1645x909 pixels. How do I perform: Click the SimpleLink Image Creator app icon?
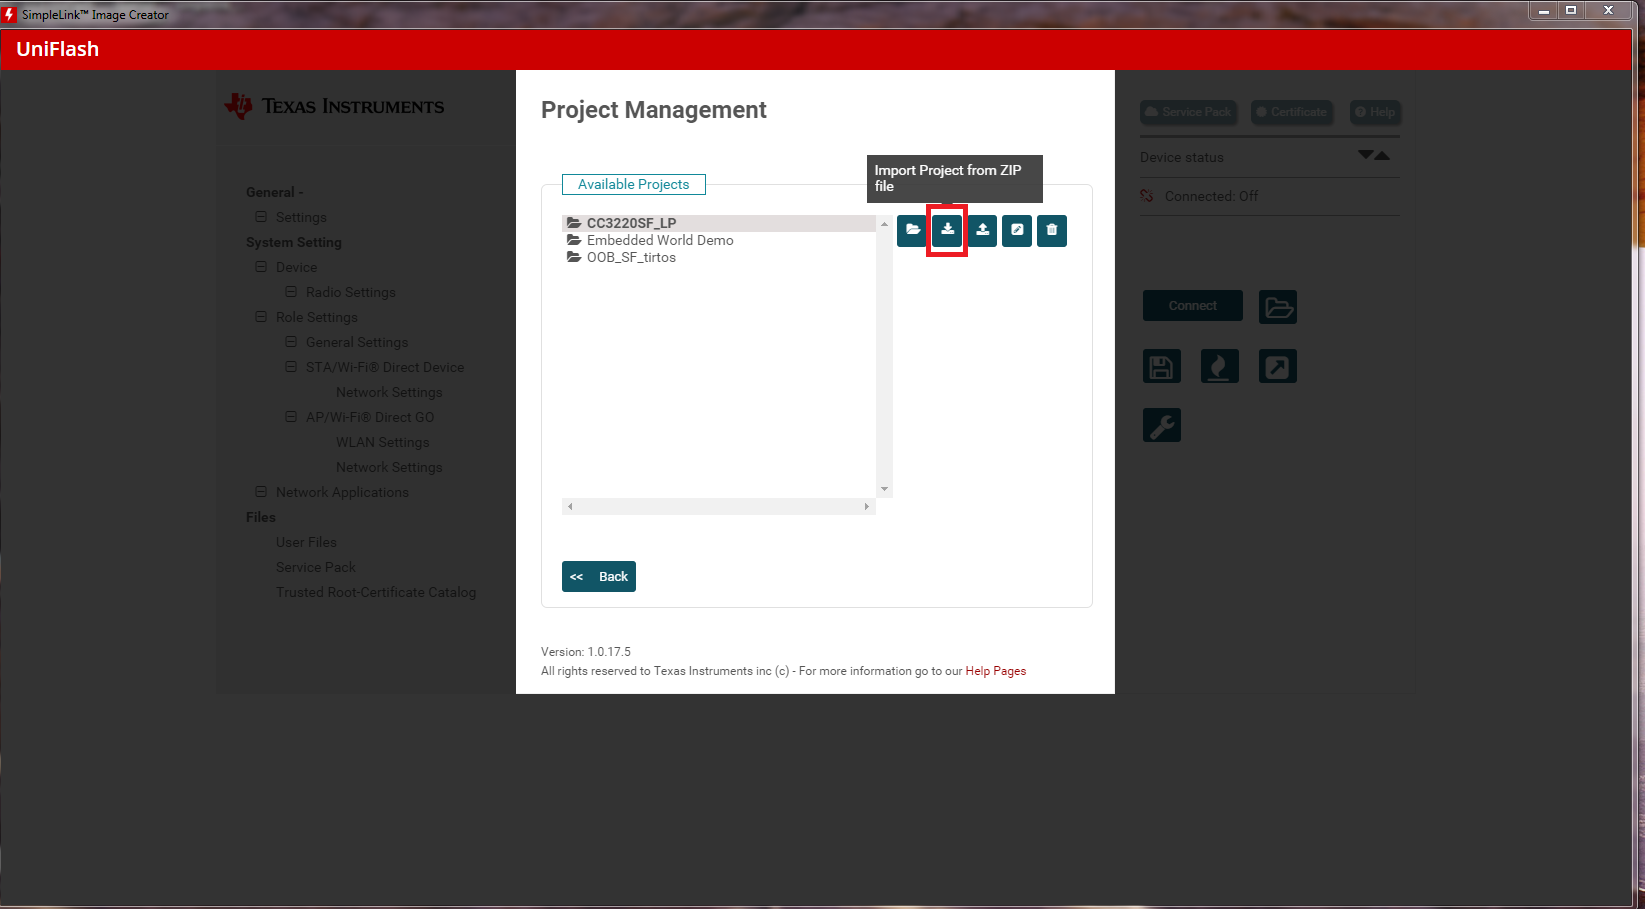[10, 14]
